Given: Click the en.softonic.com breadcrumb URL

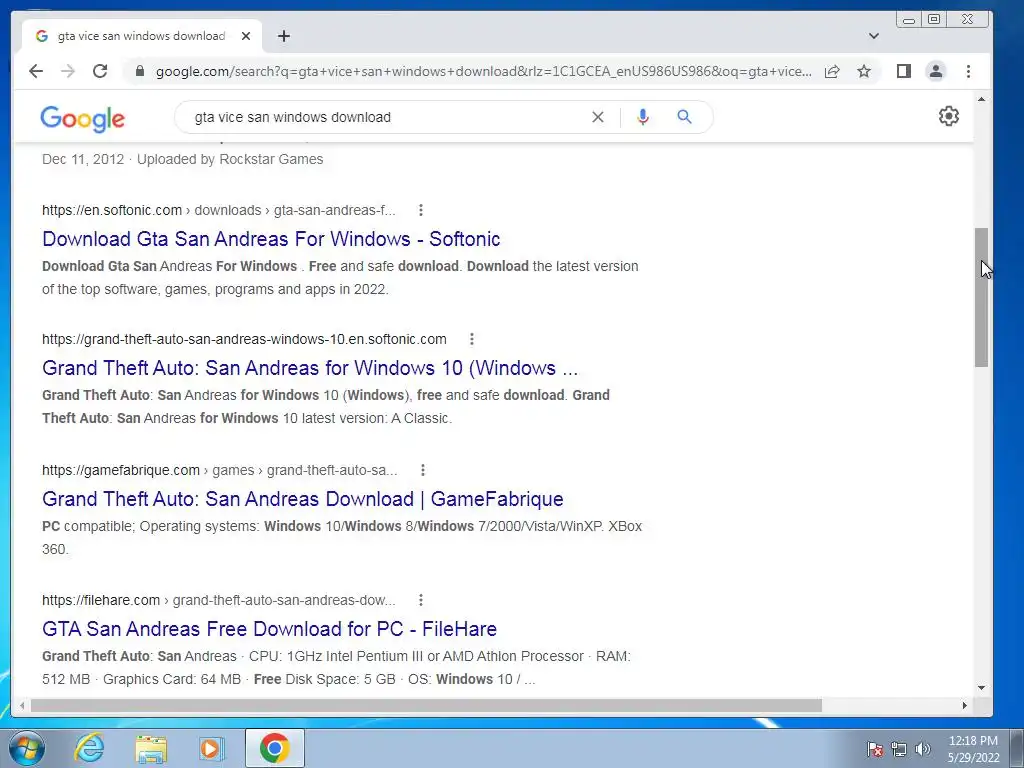Looking at the screenshot, I should (x=218, y=210).
